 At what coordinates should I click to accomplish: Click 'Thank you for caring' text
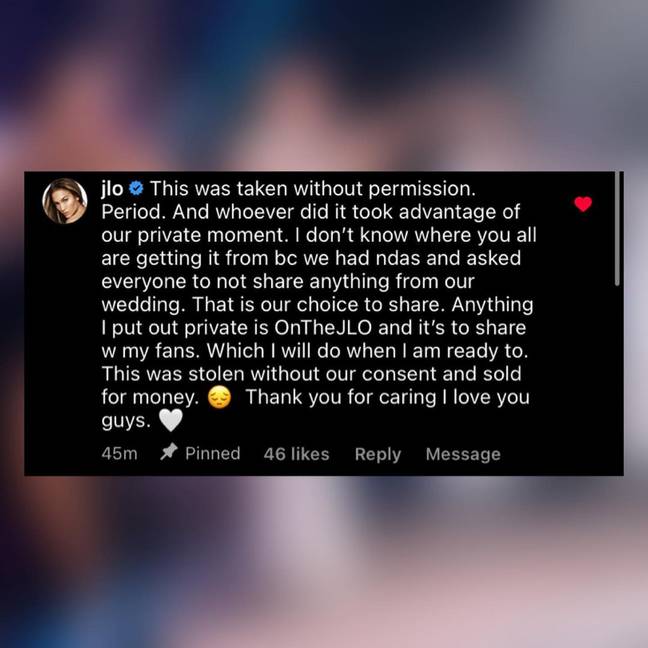coord(341,397)
